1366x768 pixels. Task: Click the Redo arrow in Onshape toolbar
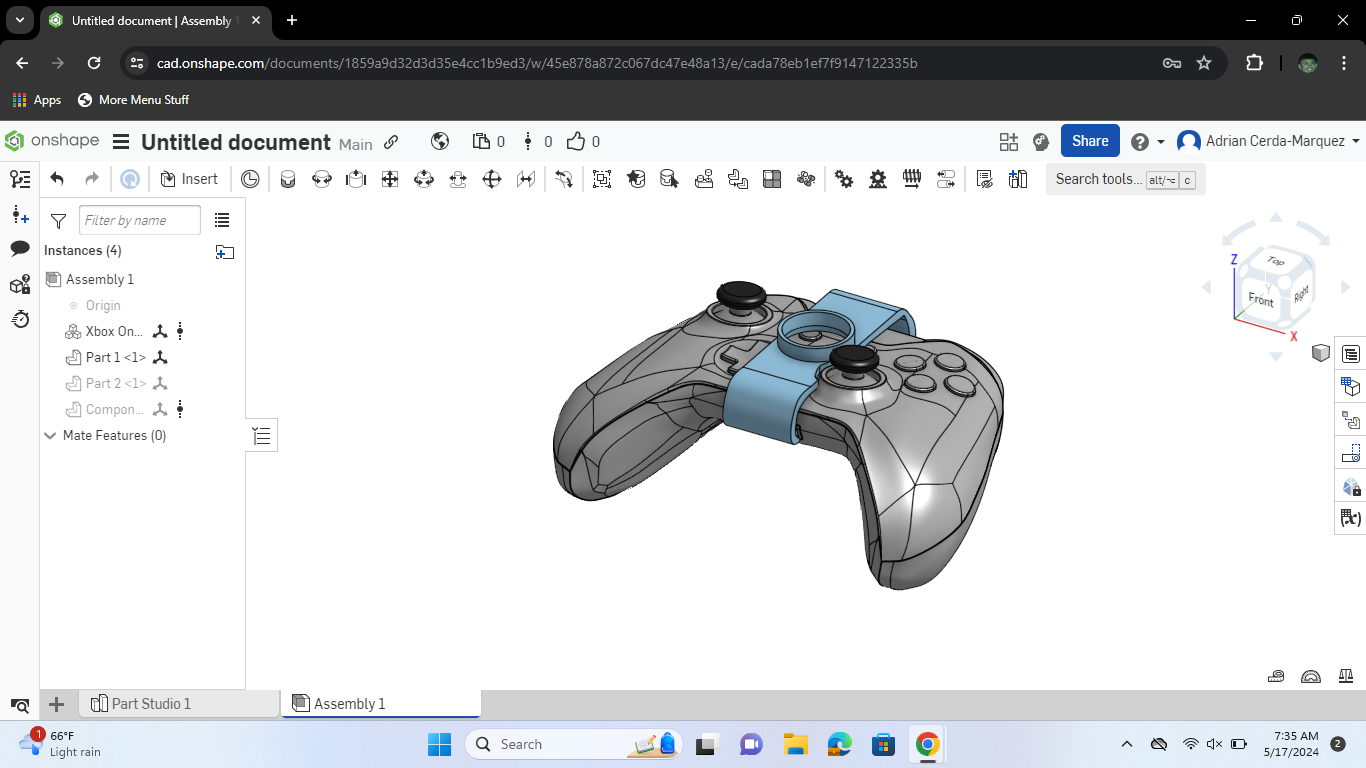pyautogui.click(x=92, y=179)
